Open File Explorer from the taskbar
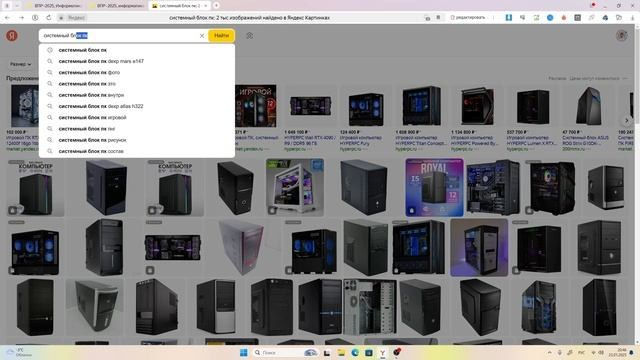The height and width of the screenshot is (360, 640). click(x=341, y=353)
